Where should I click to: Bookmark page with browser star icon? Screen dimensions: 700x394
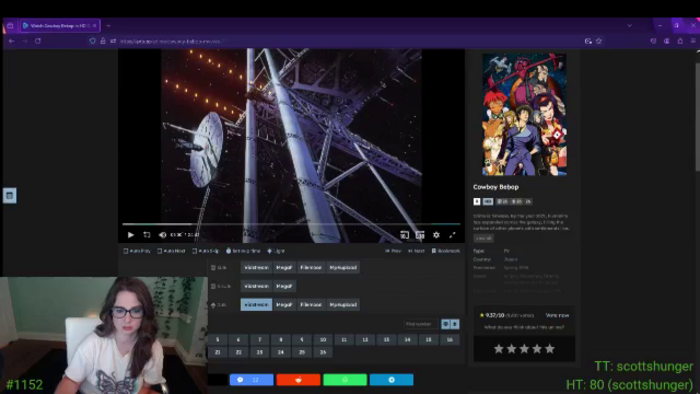[x=599, y=41]
